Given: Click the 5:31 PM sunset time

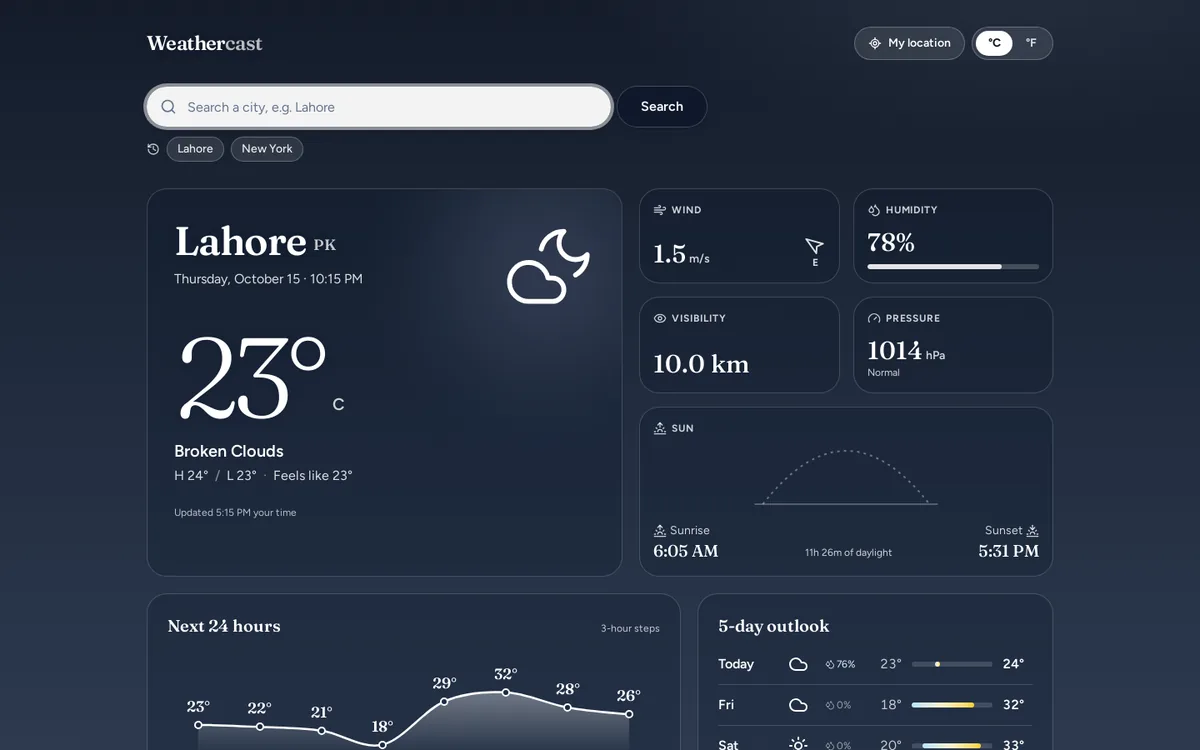Looking at the screenshot, I should pyautogui.click(x=1008, y=551).
